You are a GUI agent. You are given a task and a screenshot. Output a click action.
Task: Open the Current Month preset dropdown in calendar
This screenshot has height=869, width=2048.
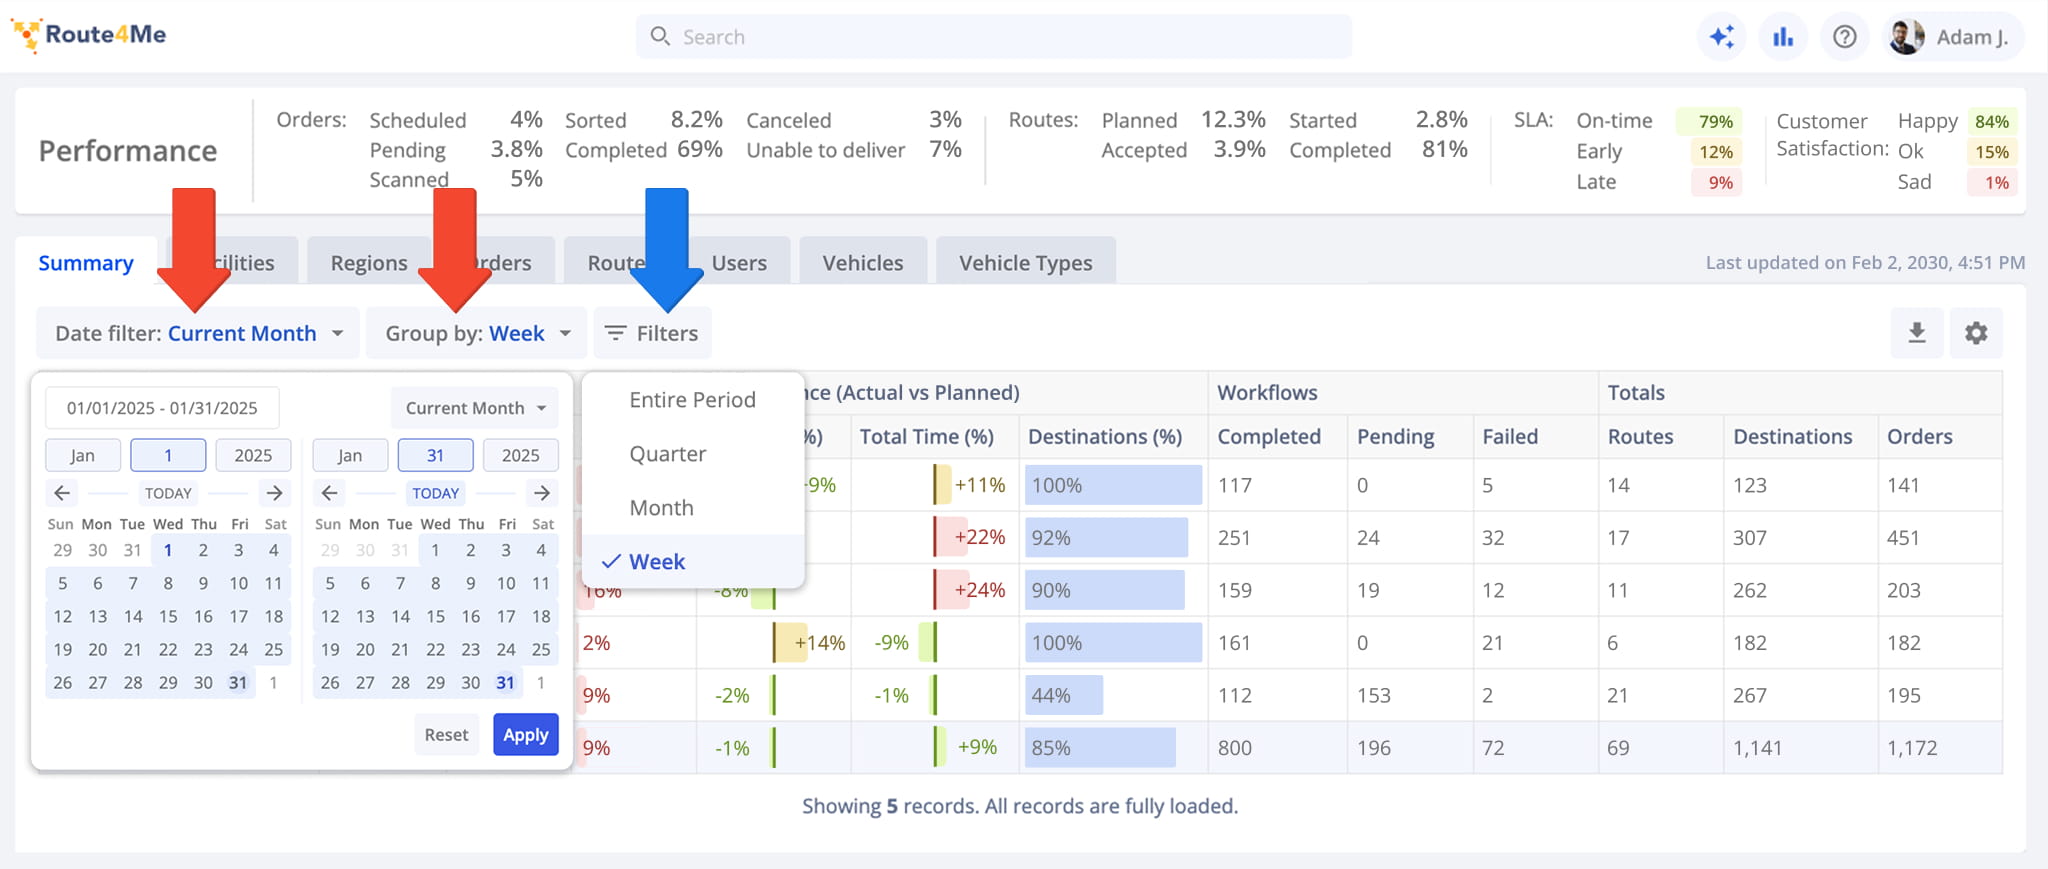pyautogui.click(x=475, y=408)
